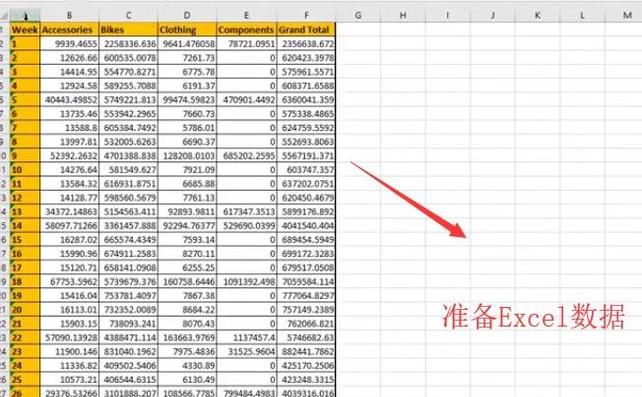
Task: Select column C header
Action: click(128, 16)
